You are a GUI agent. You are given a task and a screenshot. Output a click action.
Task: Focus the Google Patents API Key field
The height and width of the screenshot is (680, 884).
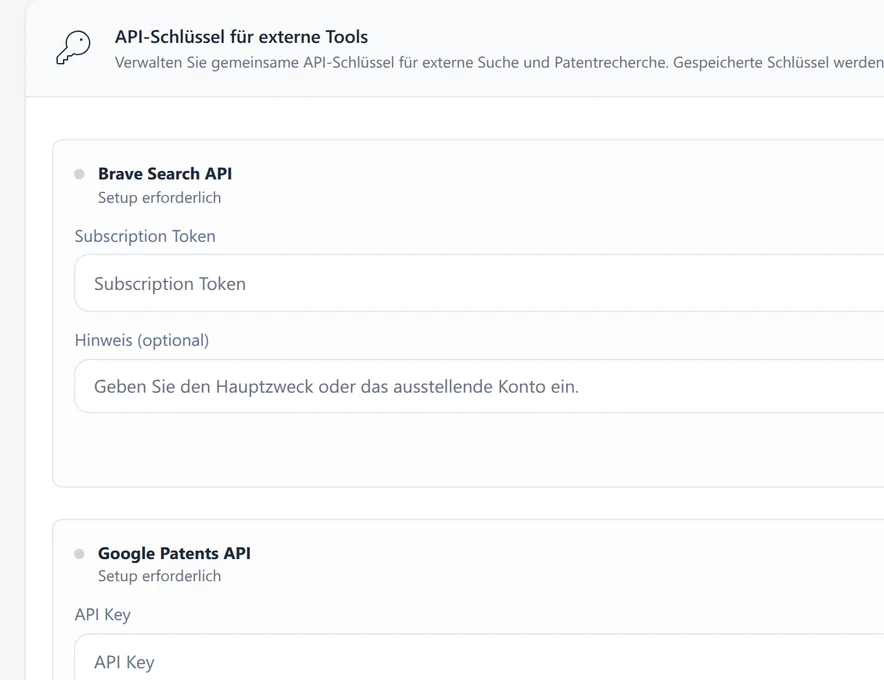(479, 657)
